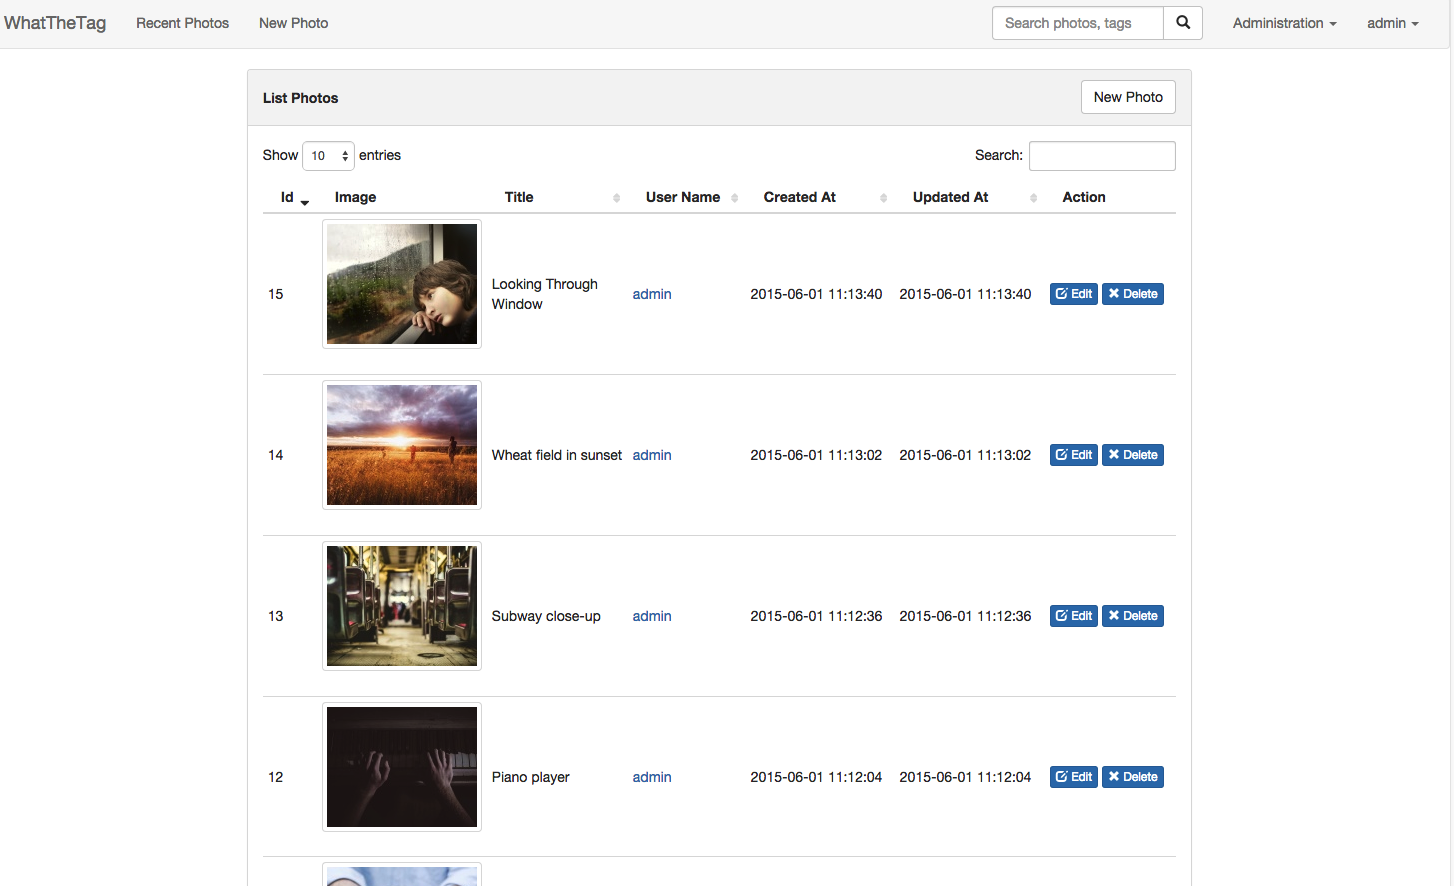Open the Looking Through Window thumbnail
Image resolution: width=1454 pixels, height=886 pixels.
coord(402,284)
